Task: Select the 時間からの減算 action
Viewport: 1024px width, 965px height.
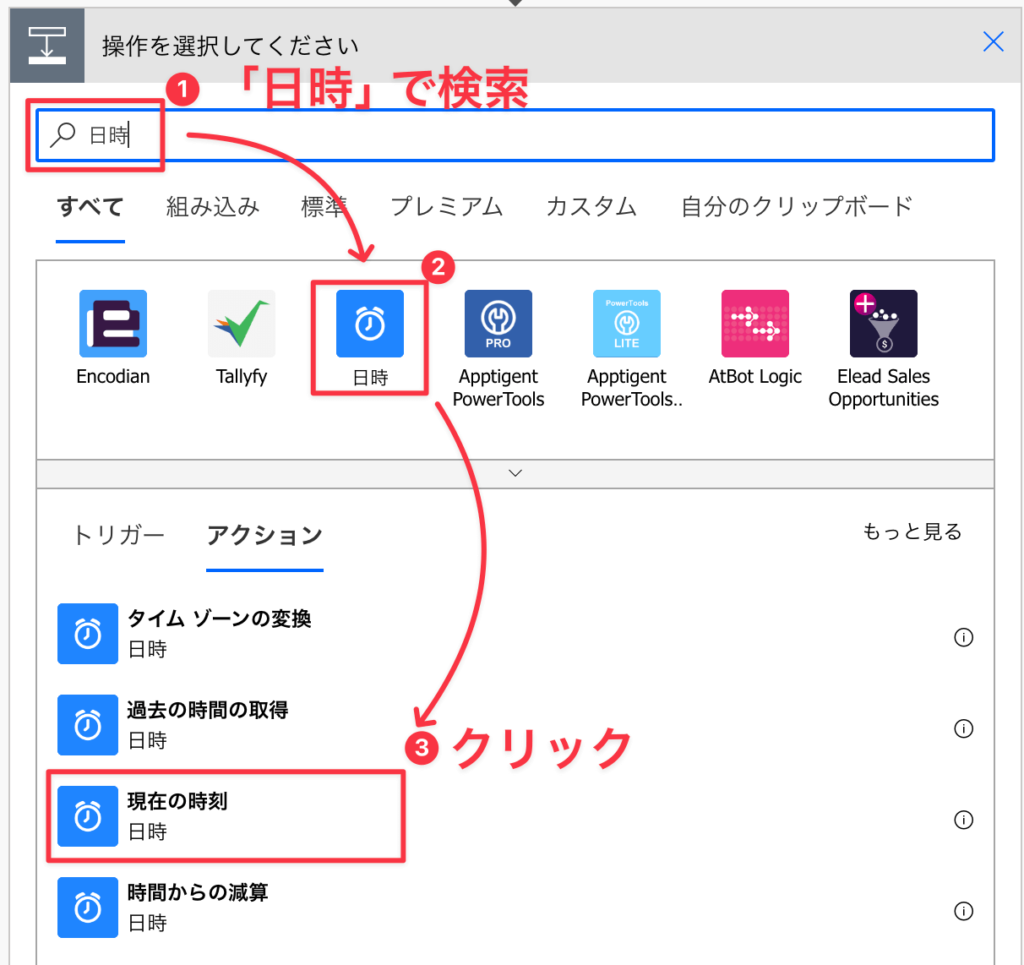Action: click(x=515, y=908)
